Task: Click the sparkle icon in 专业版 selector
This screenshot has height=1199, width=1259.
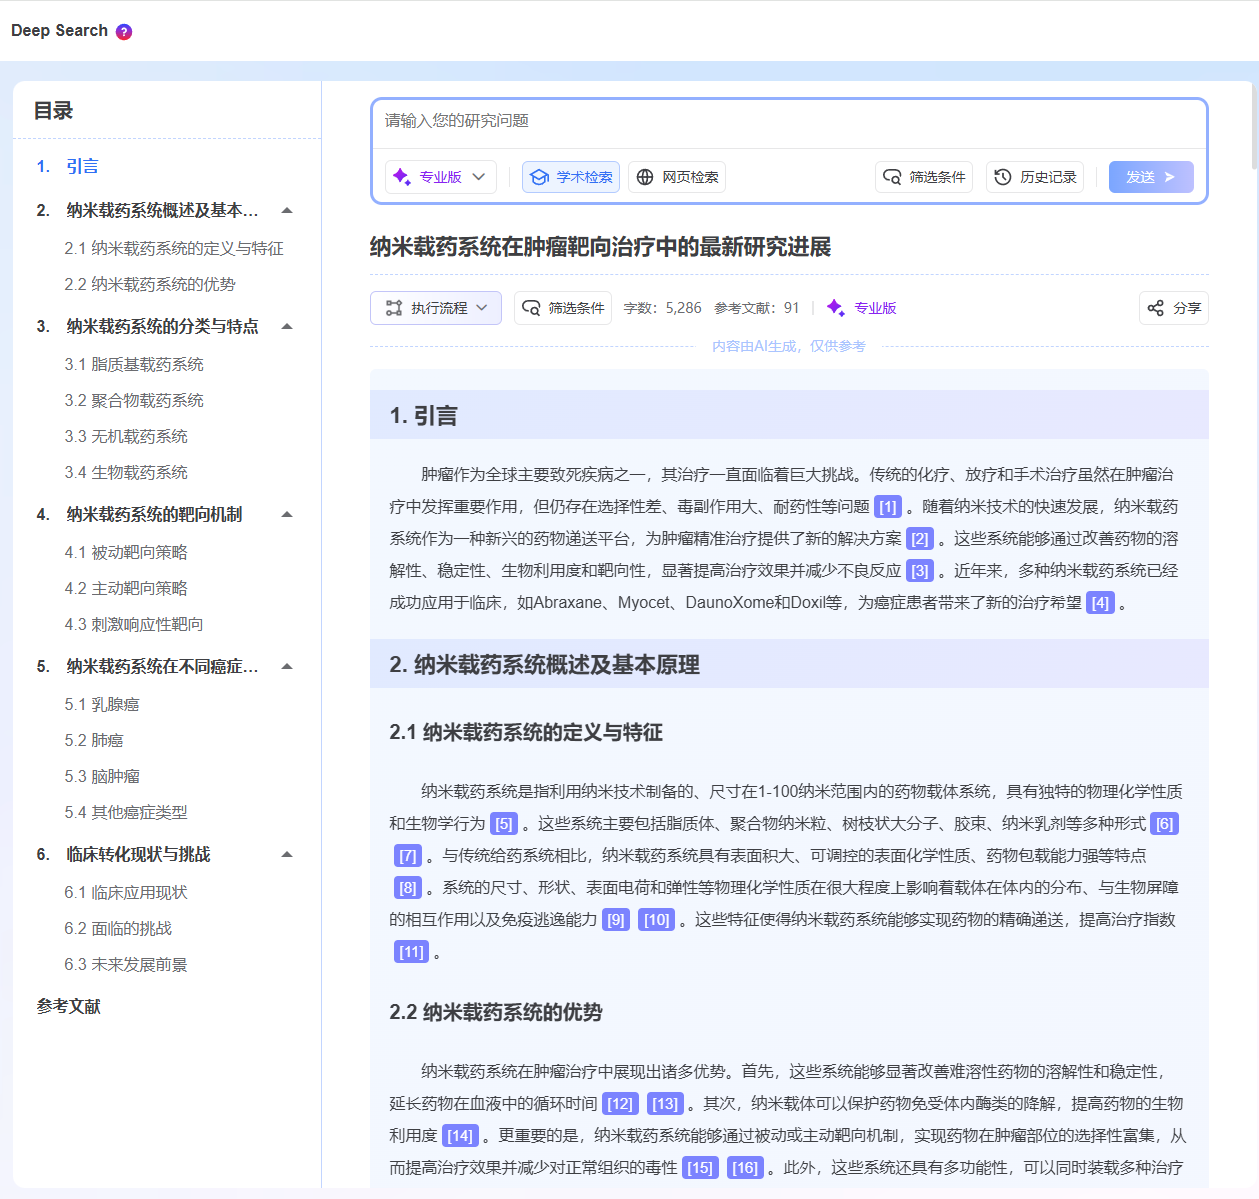Action: point(402,177)
